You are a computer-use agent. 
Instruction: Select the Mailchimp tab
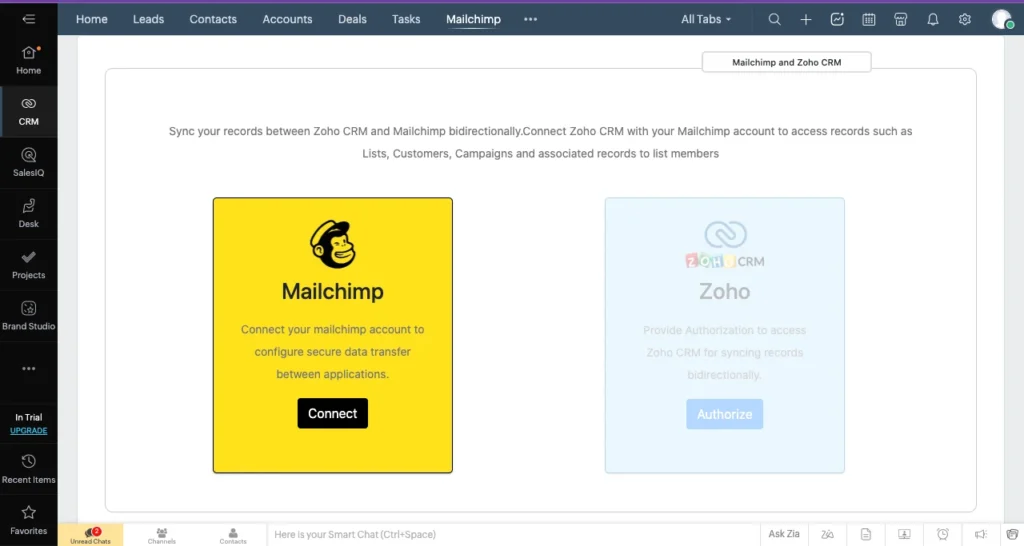tap(473, 20)
